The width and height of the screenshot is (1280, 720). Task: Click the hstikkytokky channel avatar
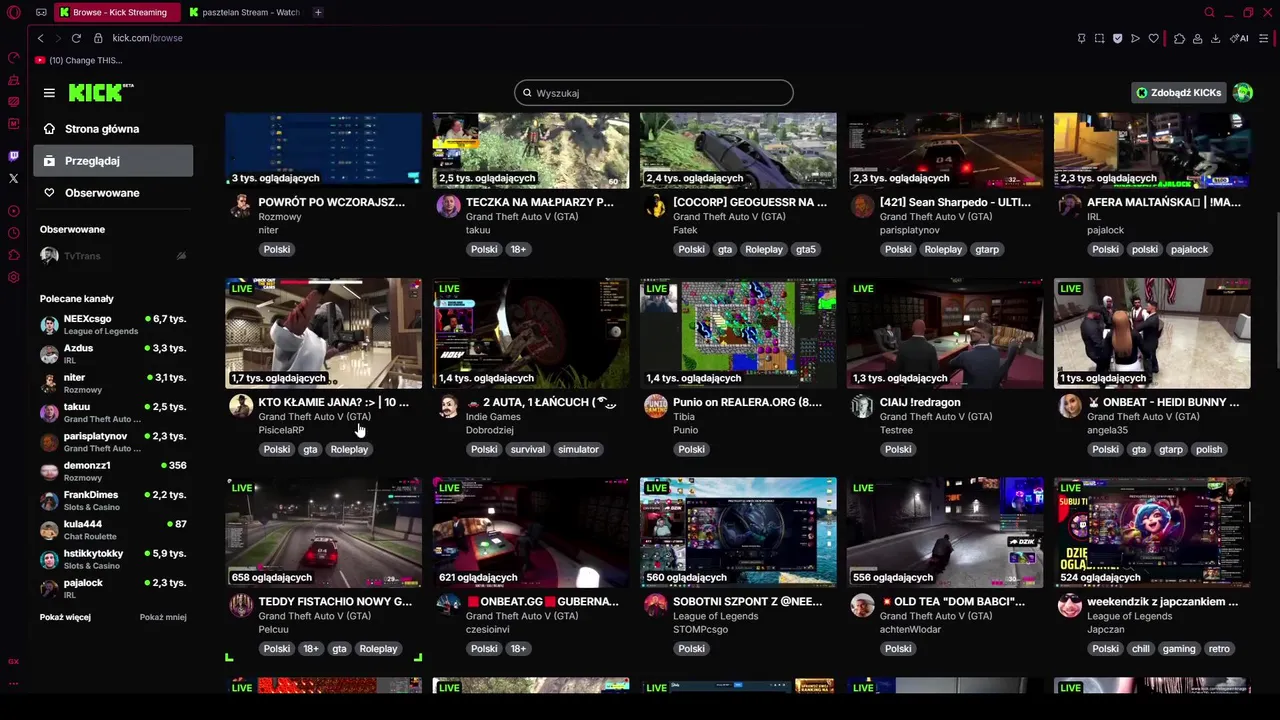click(x=49, y=559)
